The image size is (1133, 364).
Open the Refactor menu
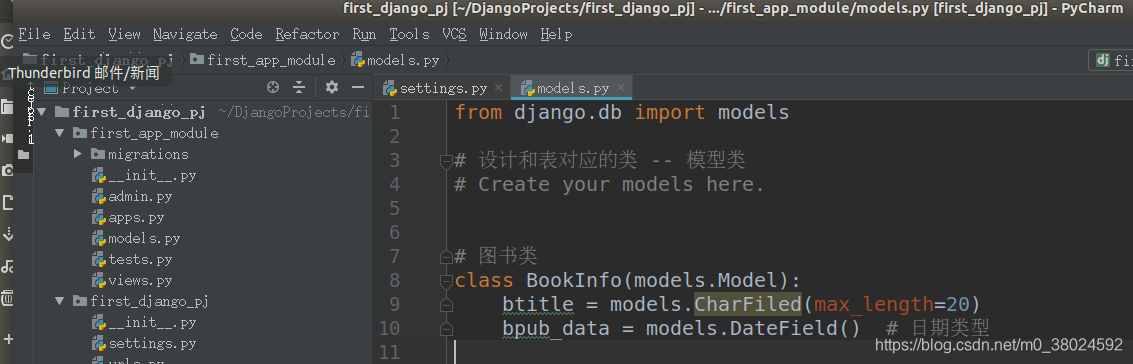[x=307, y=34]
